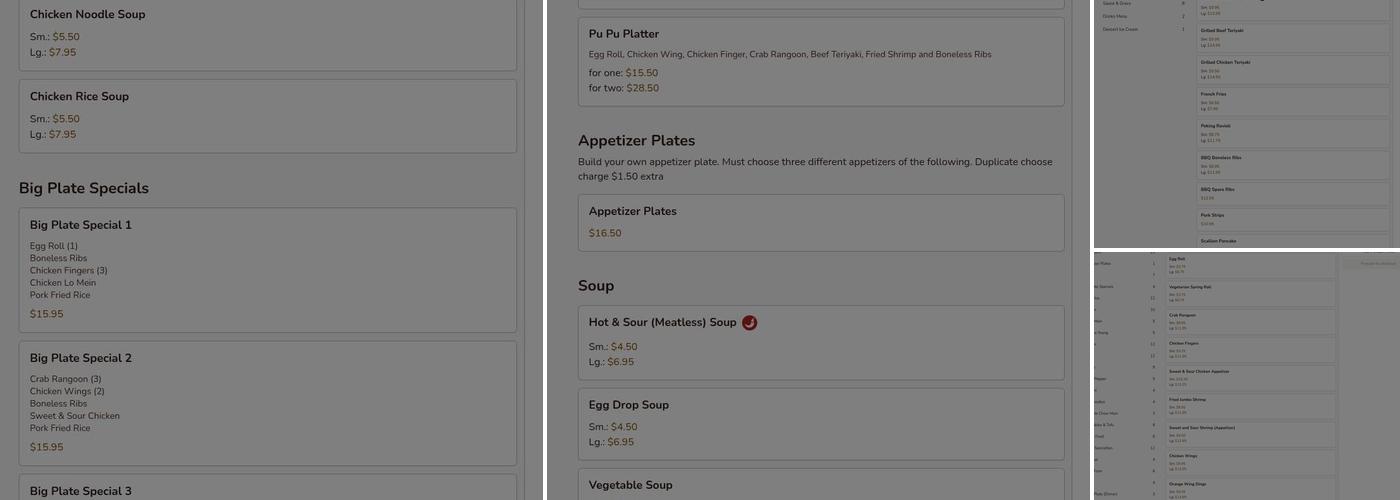This screenshot has width=1400, height=500.
Task: Open the Big Plate Special 3 item
Action: pyautogui.click(x=267, y=490)
